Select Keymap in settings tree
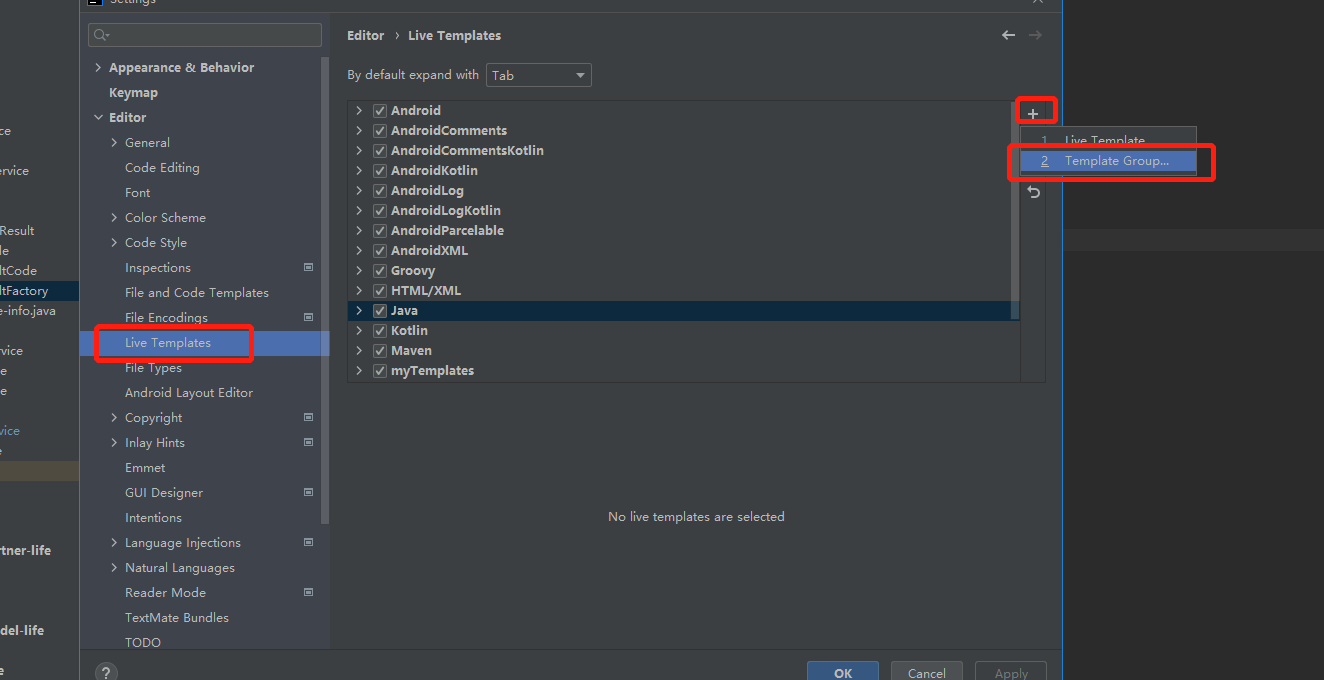 133,92
